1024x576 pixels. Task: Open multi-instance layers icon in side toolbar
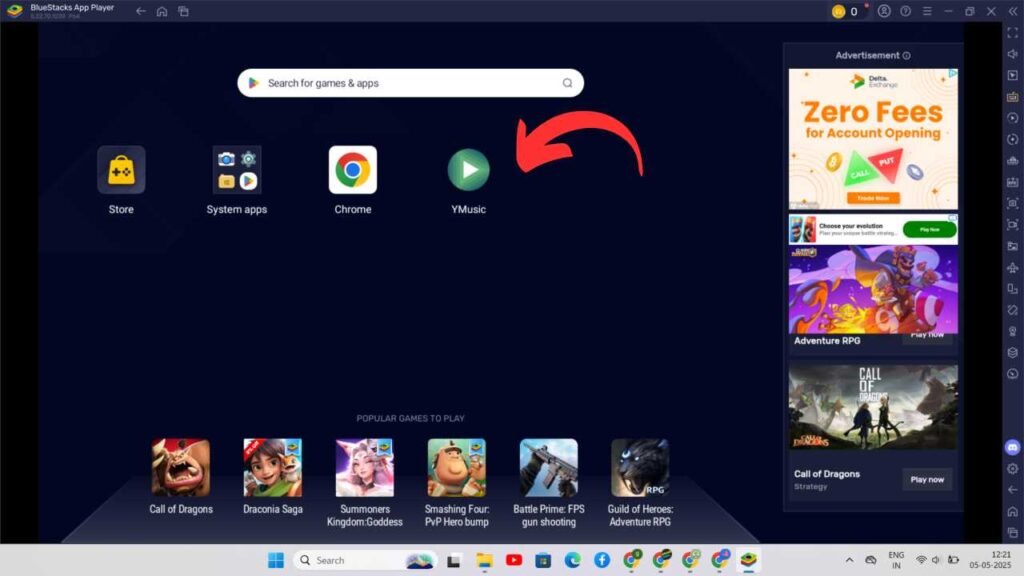tap(1012, 353)
